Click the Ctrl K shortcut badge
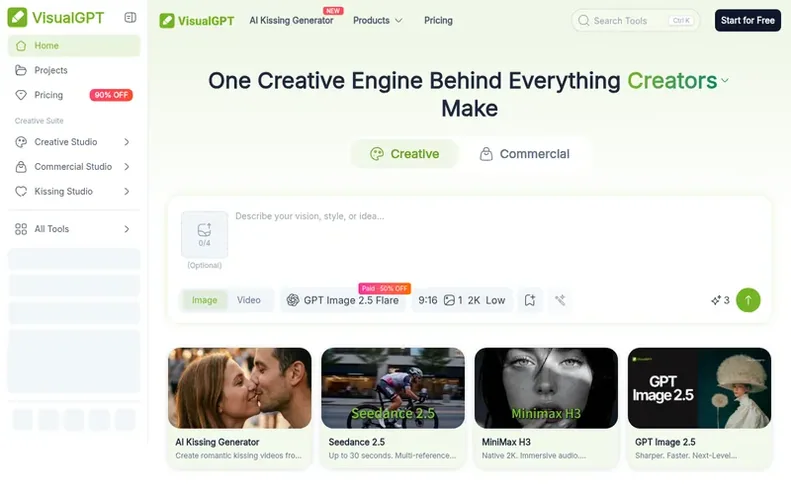Image resolution: width=791 pixels, height=494 pixels. coord(681,21)
